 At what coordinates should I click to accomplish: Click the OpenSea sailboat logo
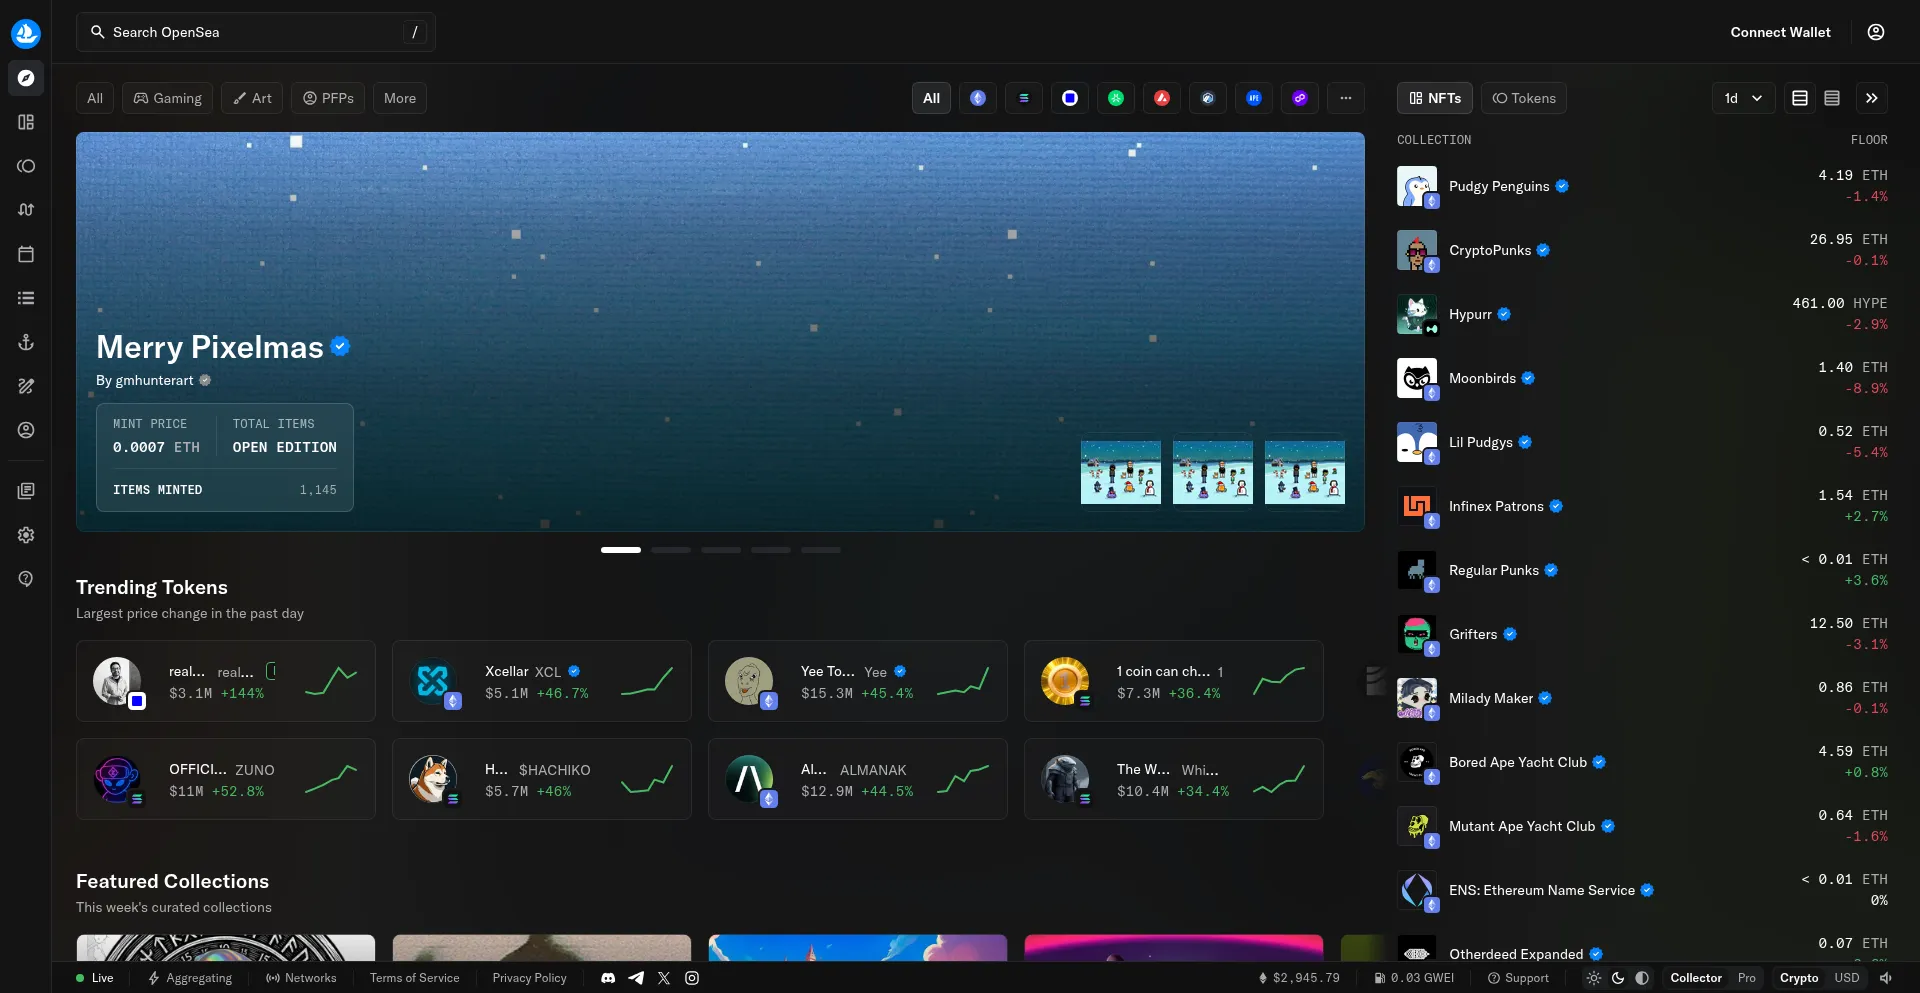(26, 33)
